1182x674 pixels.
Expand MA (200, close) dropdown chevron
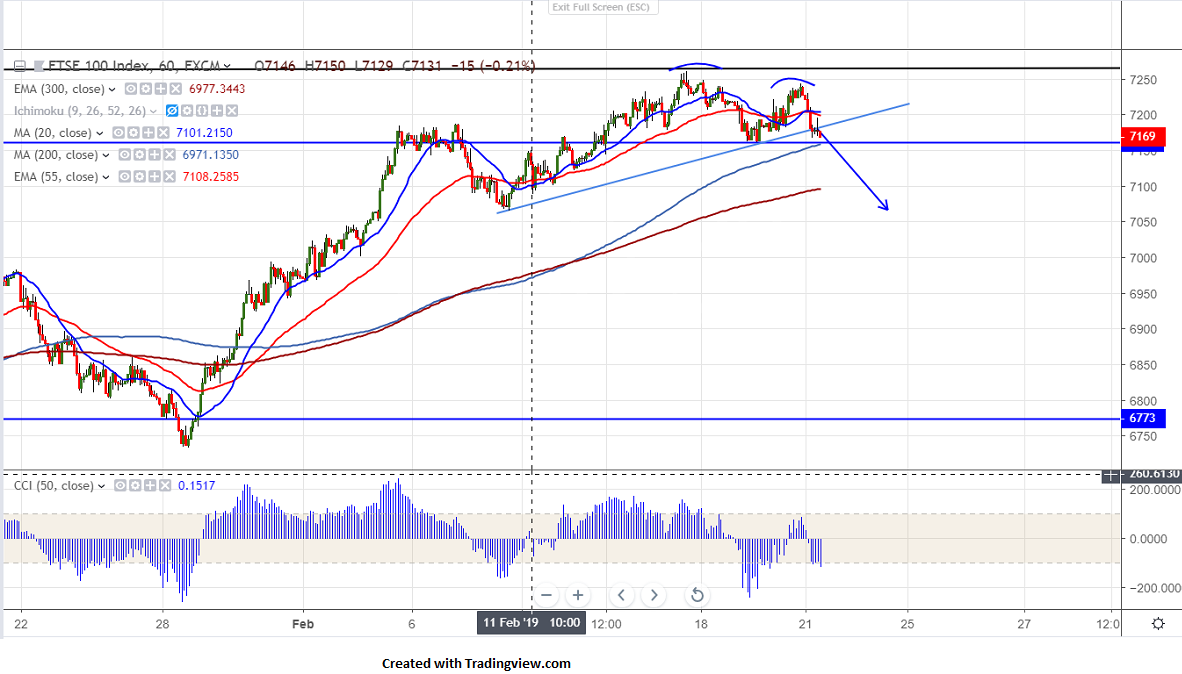pyautogui.click(x=106, y=155)
